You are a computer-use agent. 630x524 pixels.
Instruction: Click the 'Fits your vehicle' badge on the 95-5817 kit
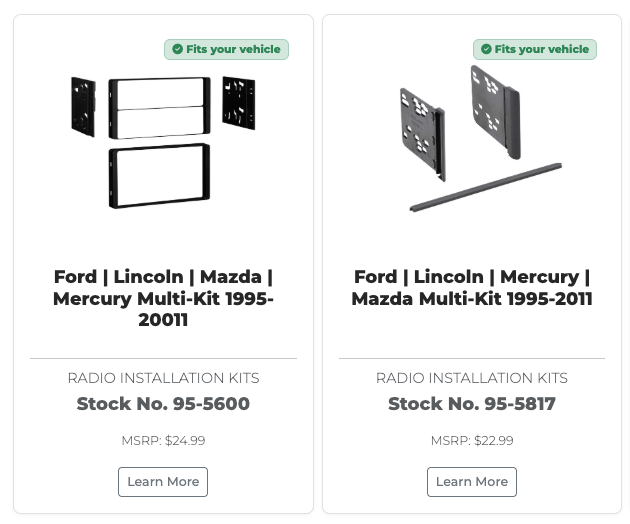pos(535,49)
